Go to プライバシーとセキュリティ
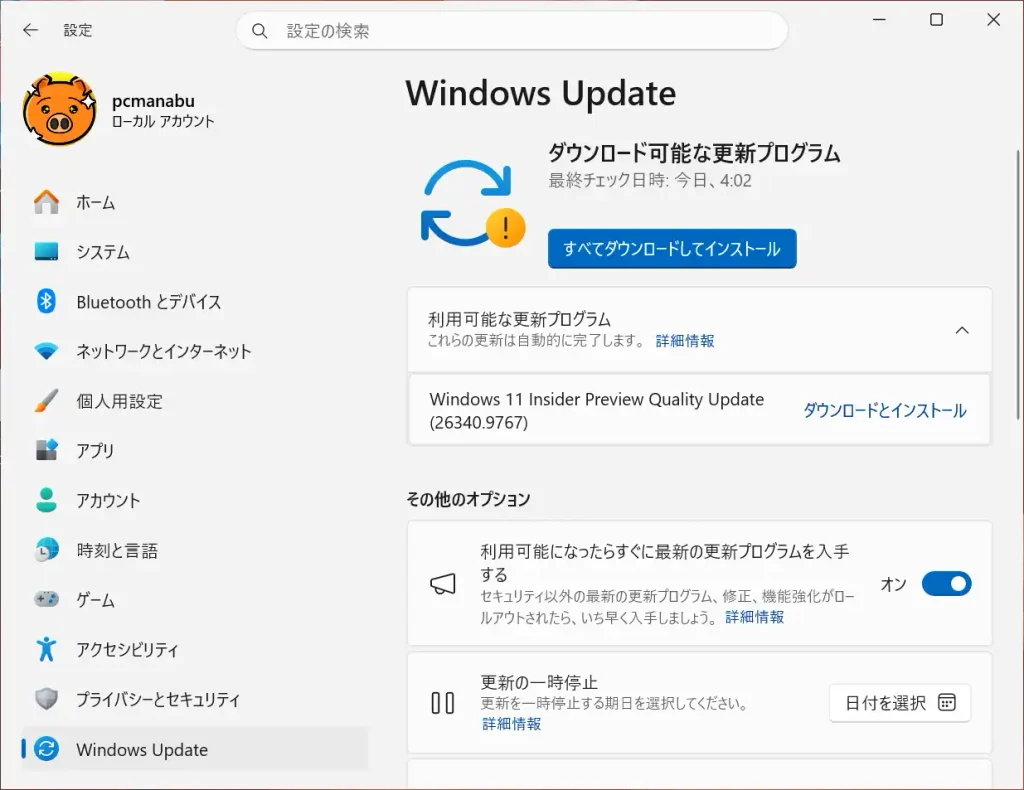 [195, 699]
